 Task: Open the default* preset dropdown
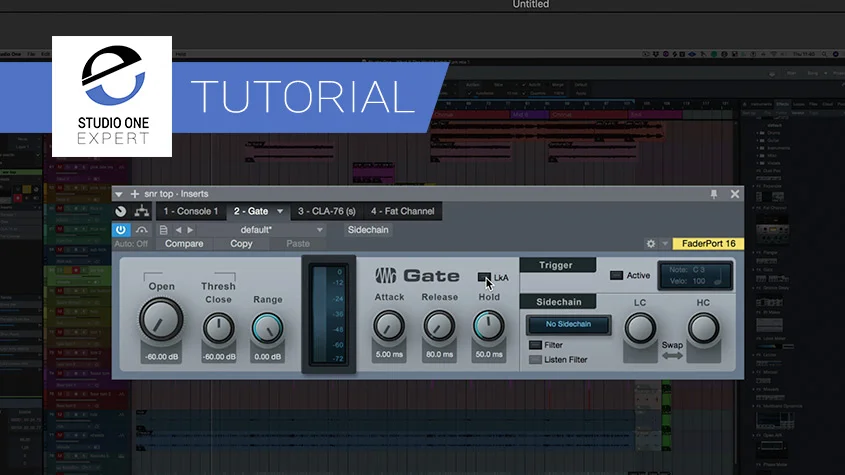tap(262, 230)
